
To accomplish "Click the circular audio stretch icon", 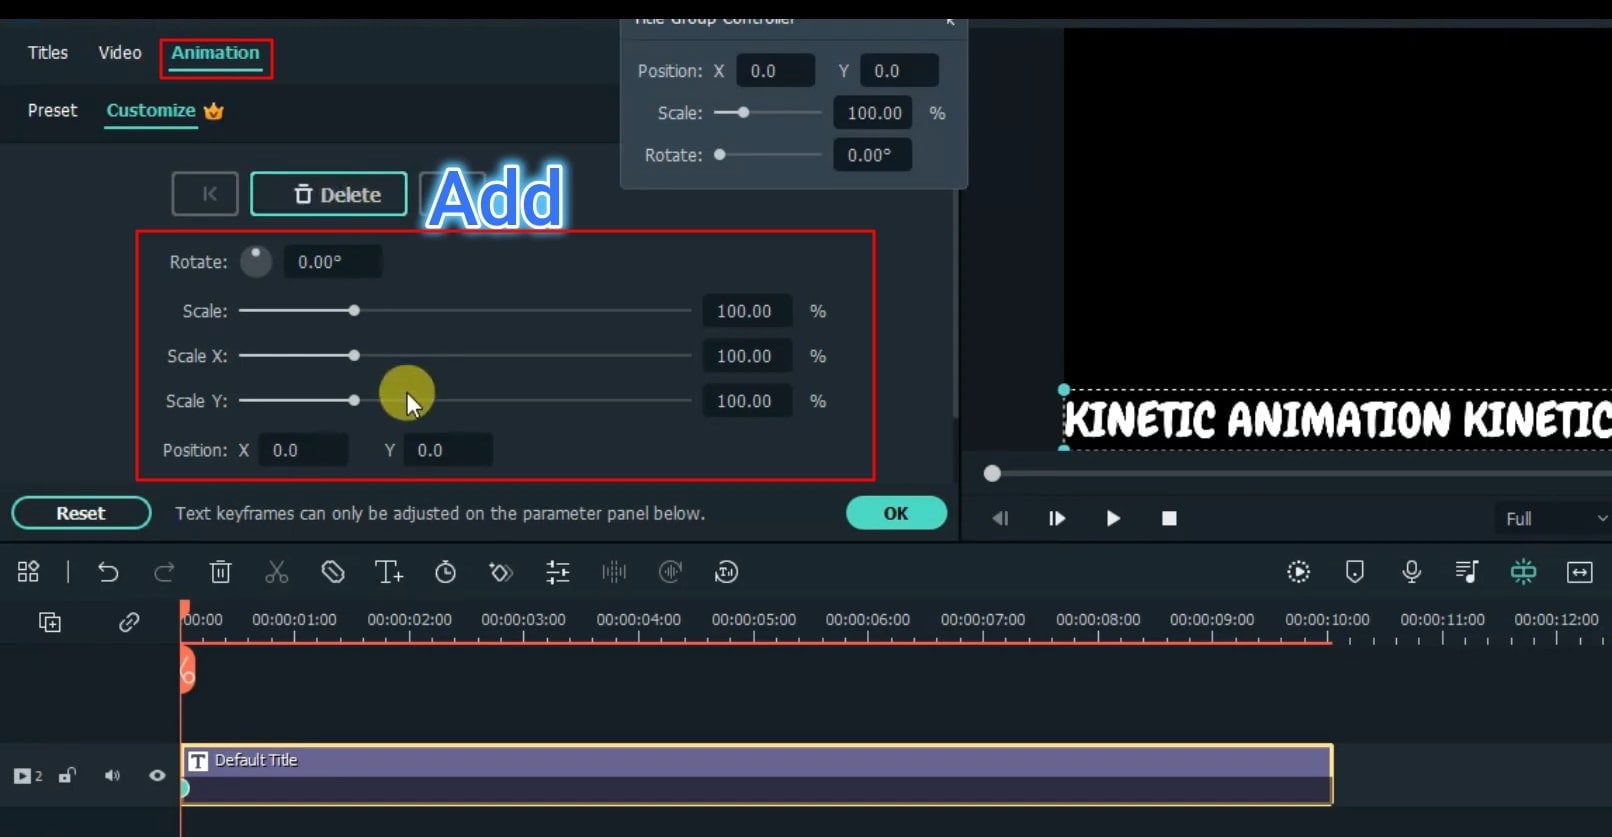I will (670, 572).
